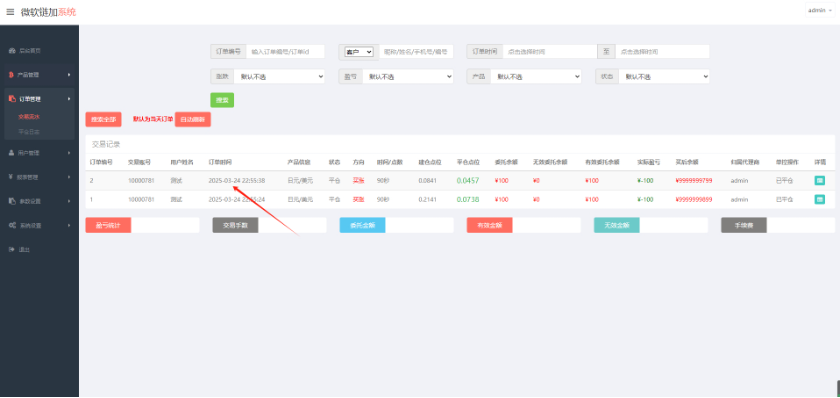Click the green 0.0457 close price
The width and height of the screenshot is (840, 398).
click(x=468, y=181)
